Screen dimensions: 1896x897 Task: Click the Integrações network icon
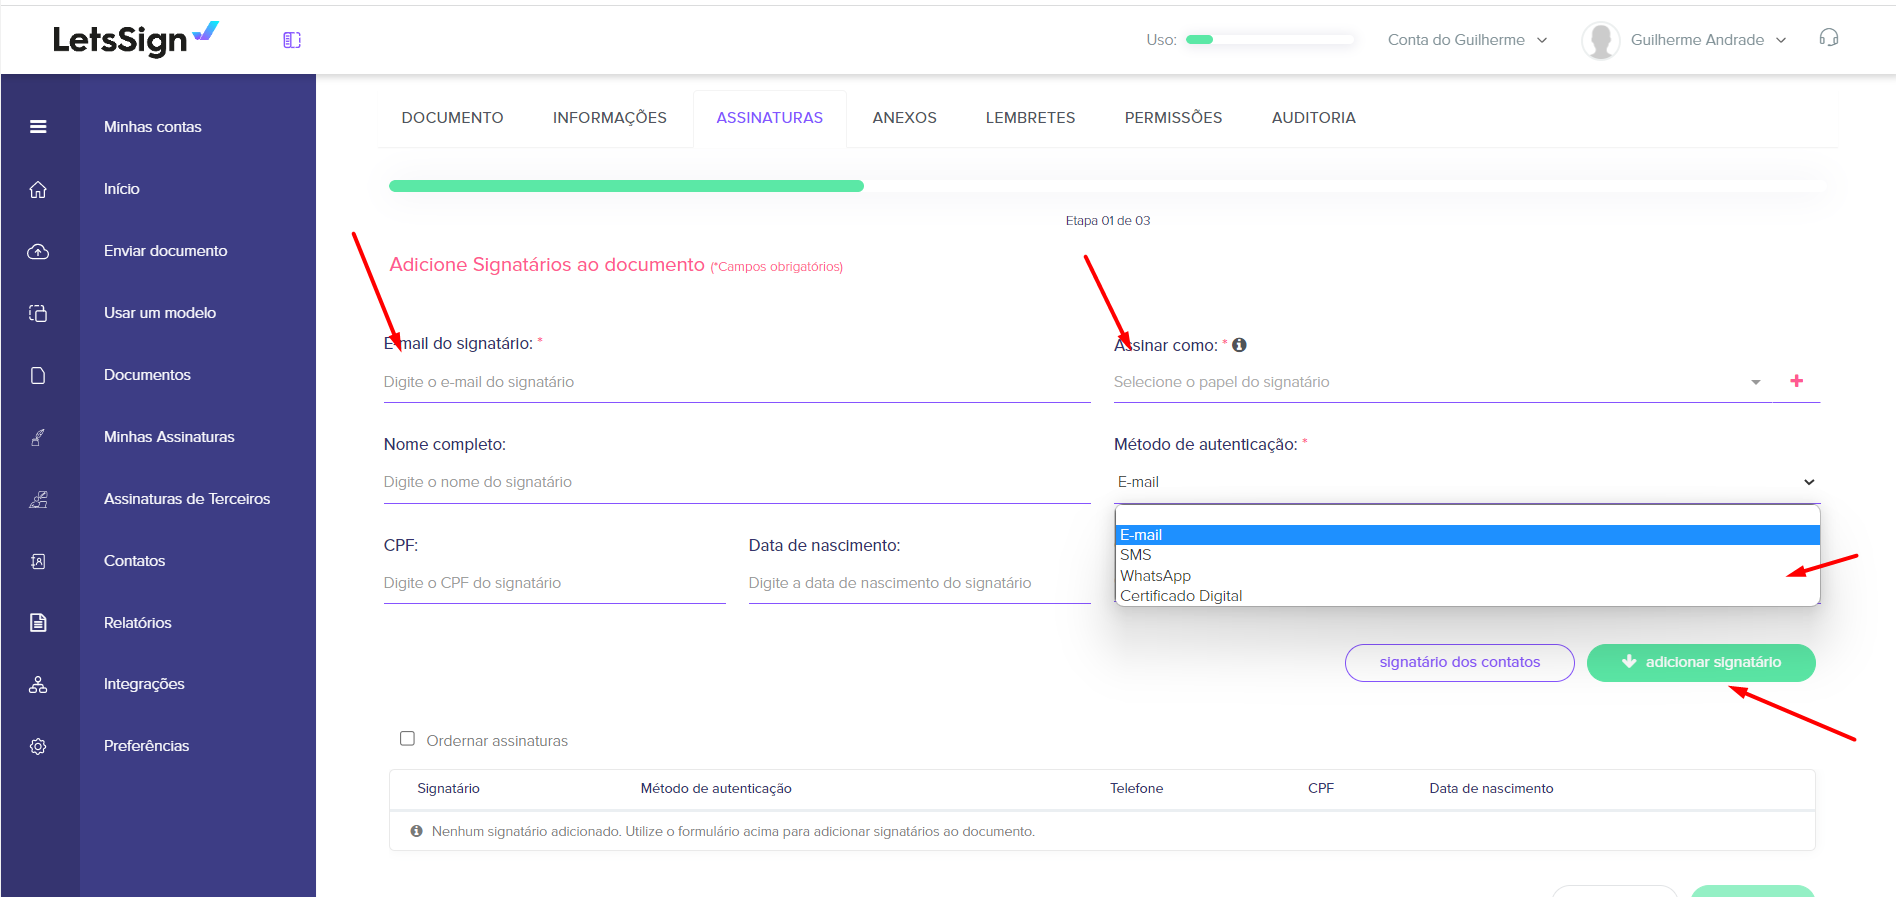pos(38,685)
